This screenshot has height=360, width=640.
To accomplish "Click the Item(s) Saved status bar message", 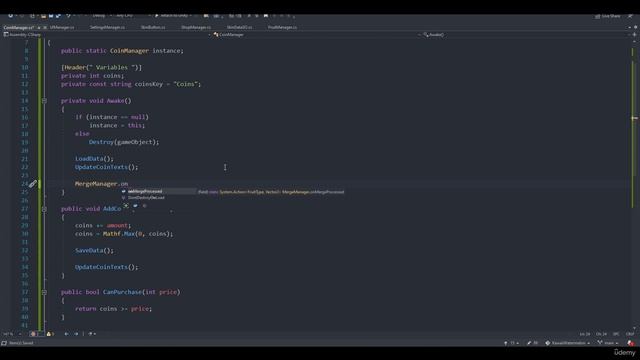I will [21, 343].
